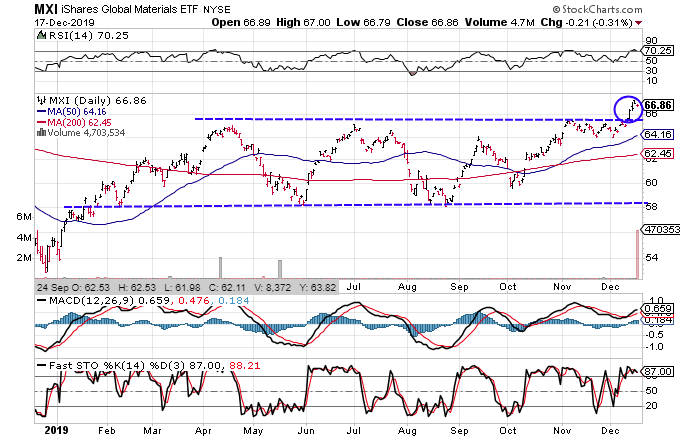Click the bar icon beside Volume 4,703,534
The image size is (680, 440).
pyautogui.click(x=41, y=133)
